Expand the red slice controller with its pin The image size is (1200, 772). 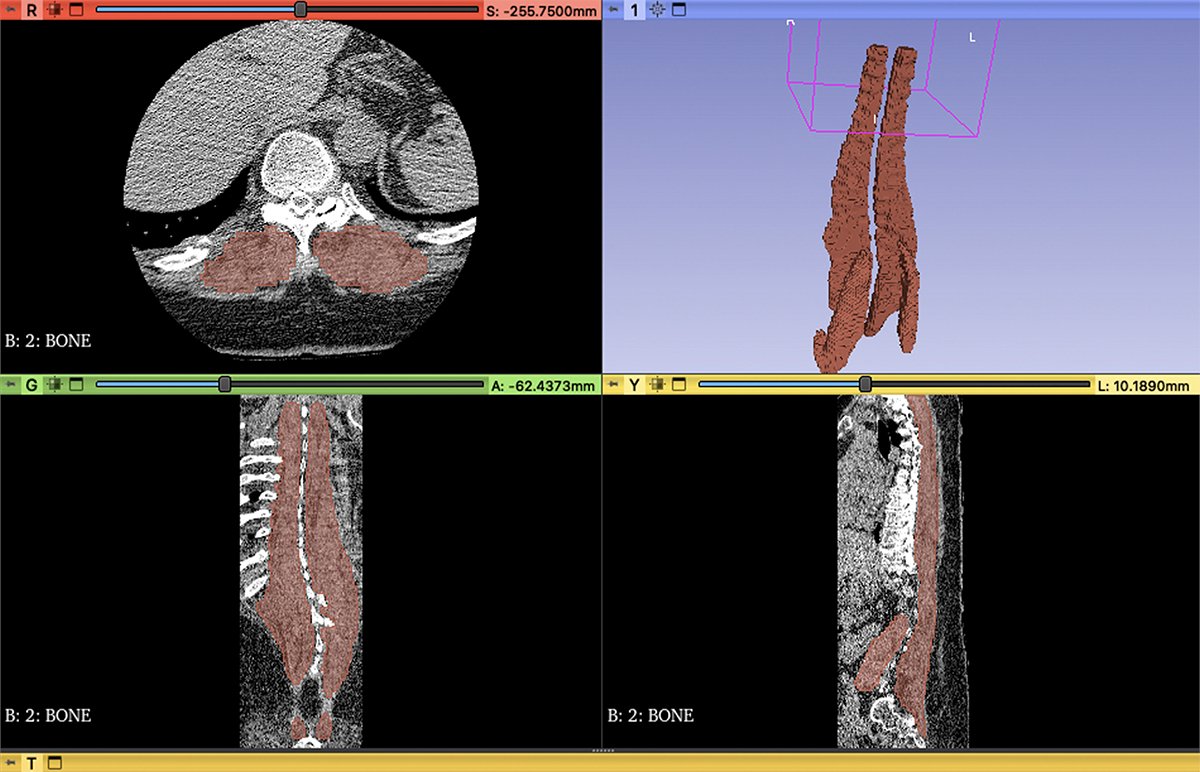12,10
